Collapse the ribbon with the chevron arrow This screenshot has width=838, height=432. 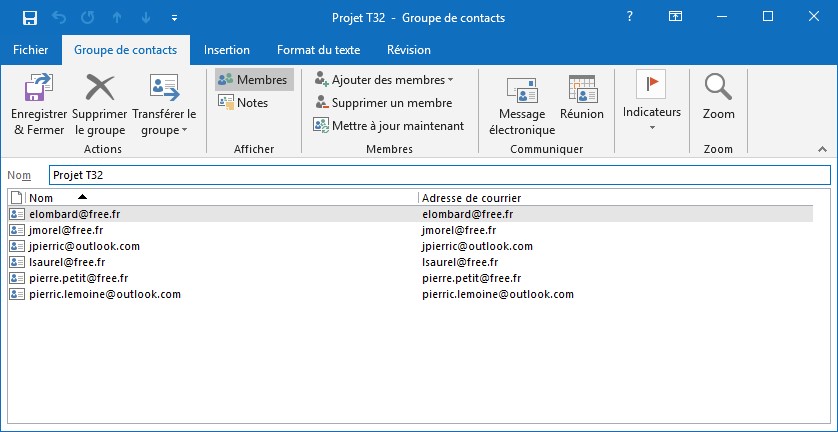tap(823, 148)
